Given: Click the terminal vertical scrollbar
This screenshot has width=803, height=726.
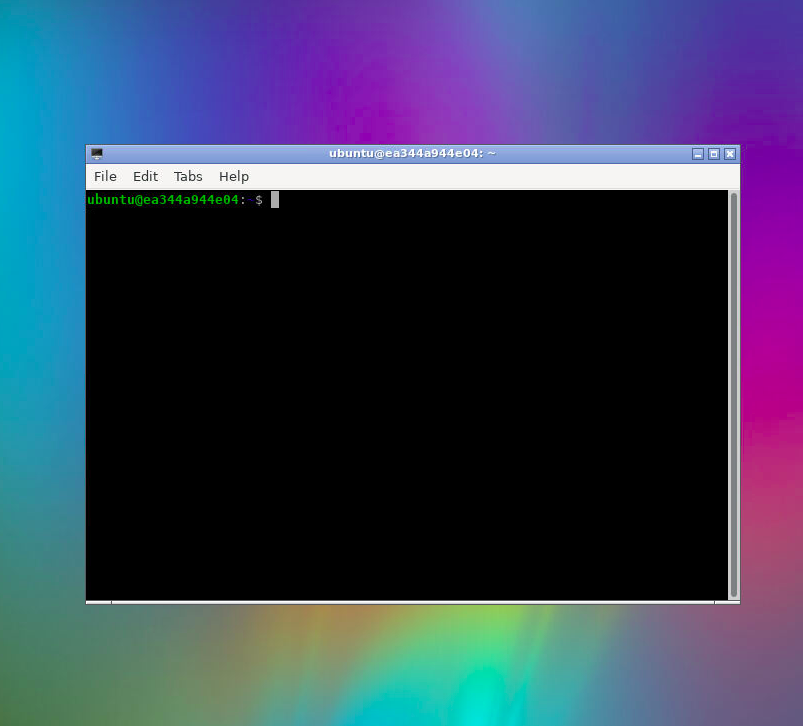Looking at the screenshot, I should 733,395.
